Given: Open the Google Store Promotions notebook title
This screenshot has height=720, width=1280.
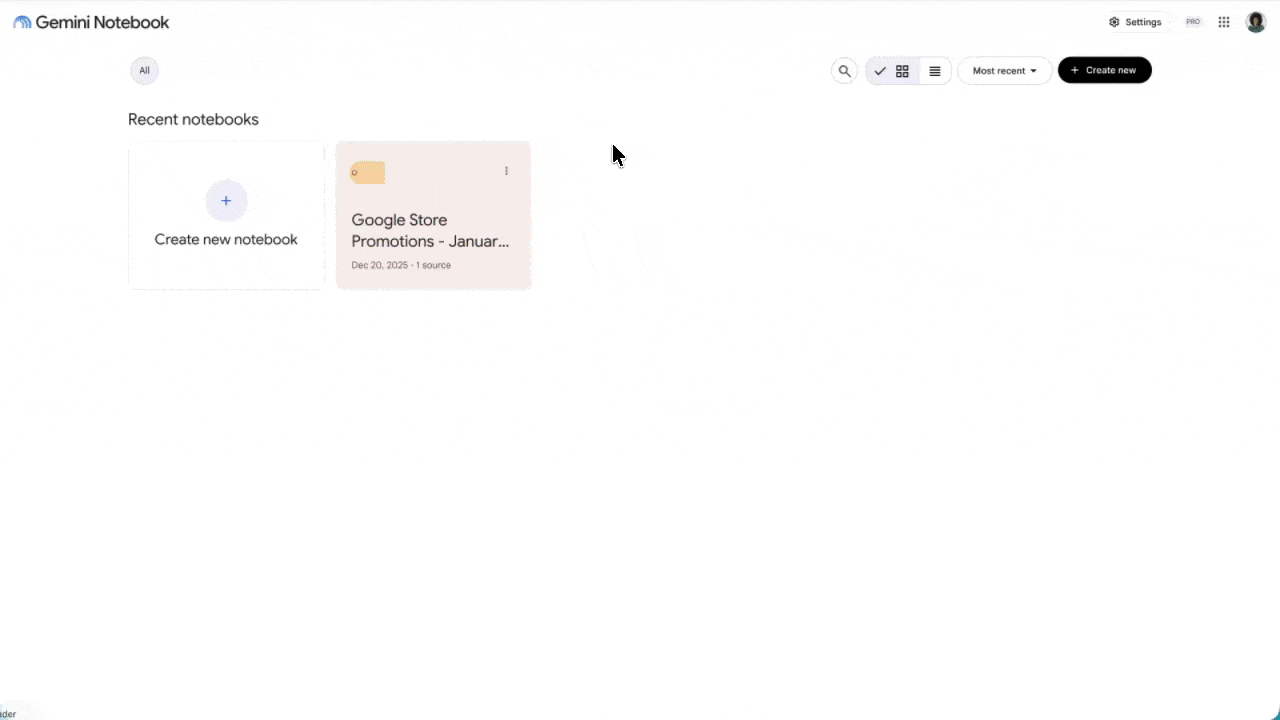Looking at the screenshot, I should pyautogui.click(x=430, y=230).
